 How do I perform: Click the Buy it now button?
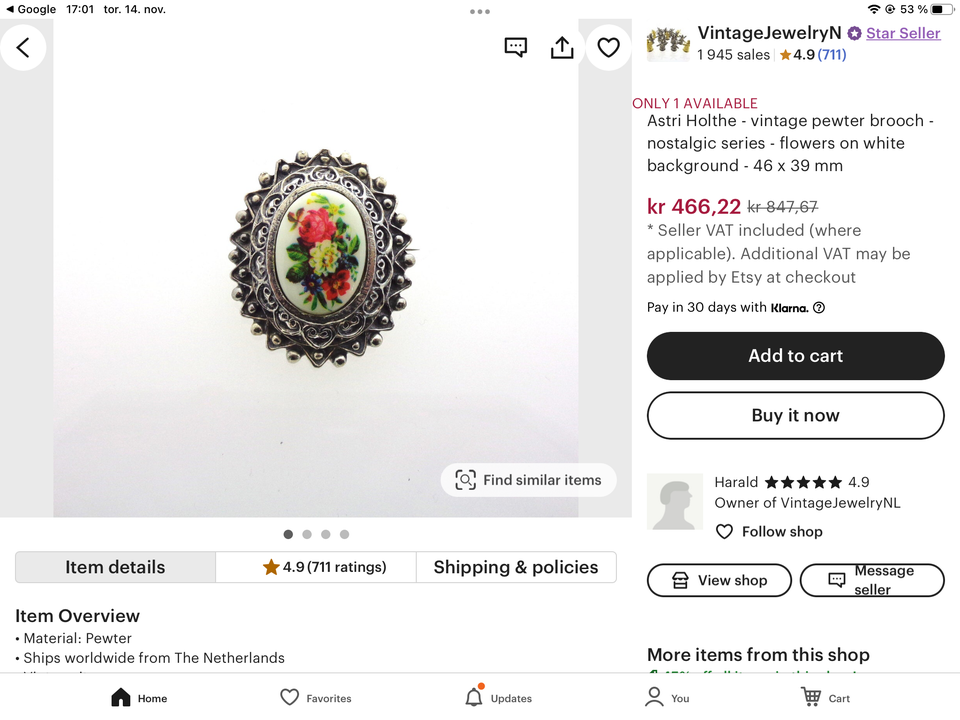click(795, 415)
